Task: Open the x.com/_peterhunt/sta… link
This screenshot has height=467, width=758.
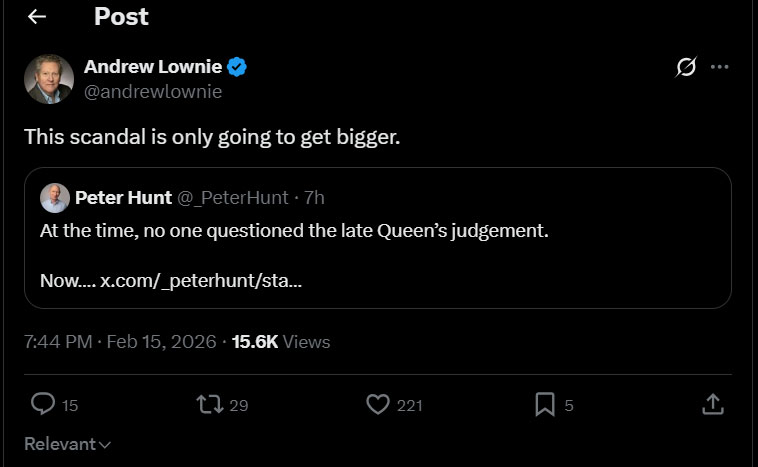Action: pyautogui.click(x=201, y=281)
